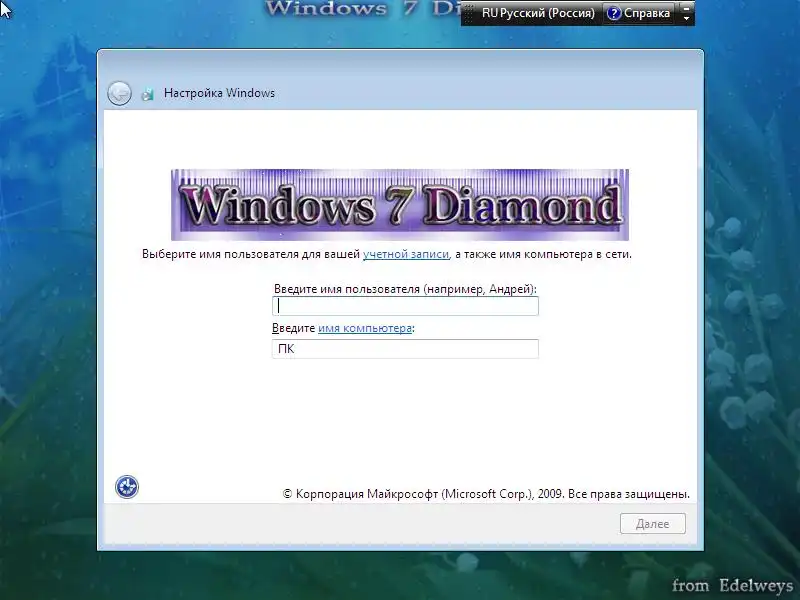Click the language bar grip handle

470,13
